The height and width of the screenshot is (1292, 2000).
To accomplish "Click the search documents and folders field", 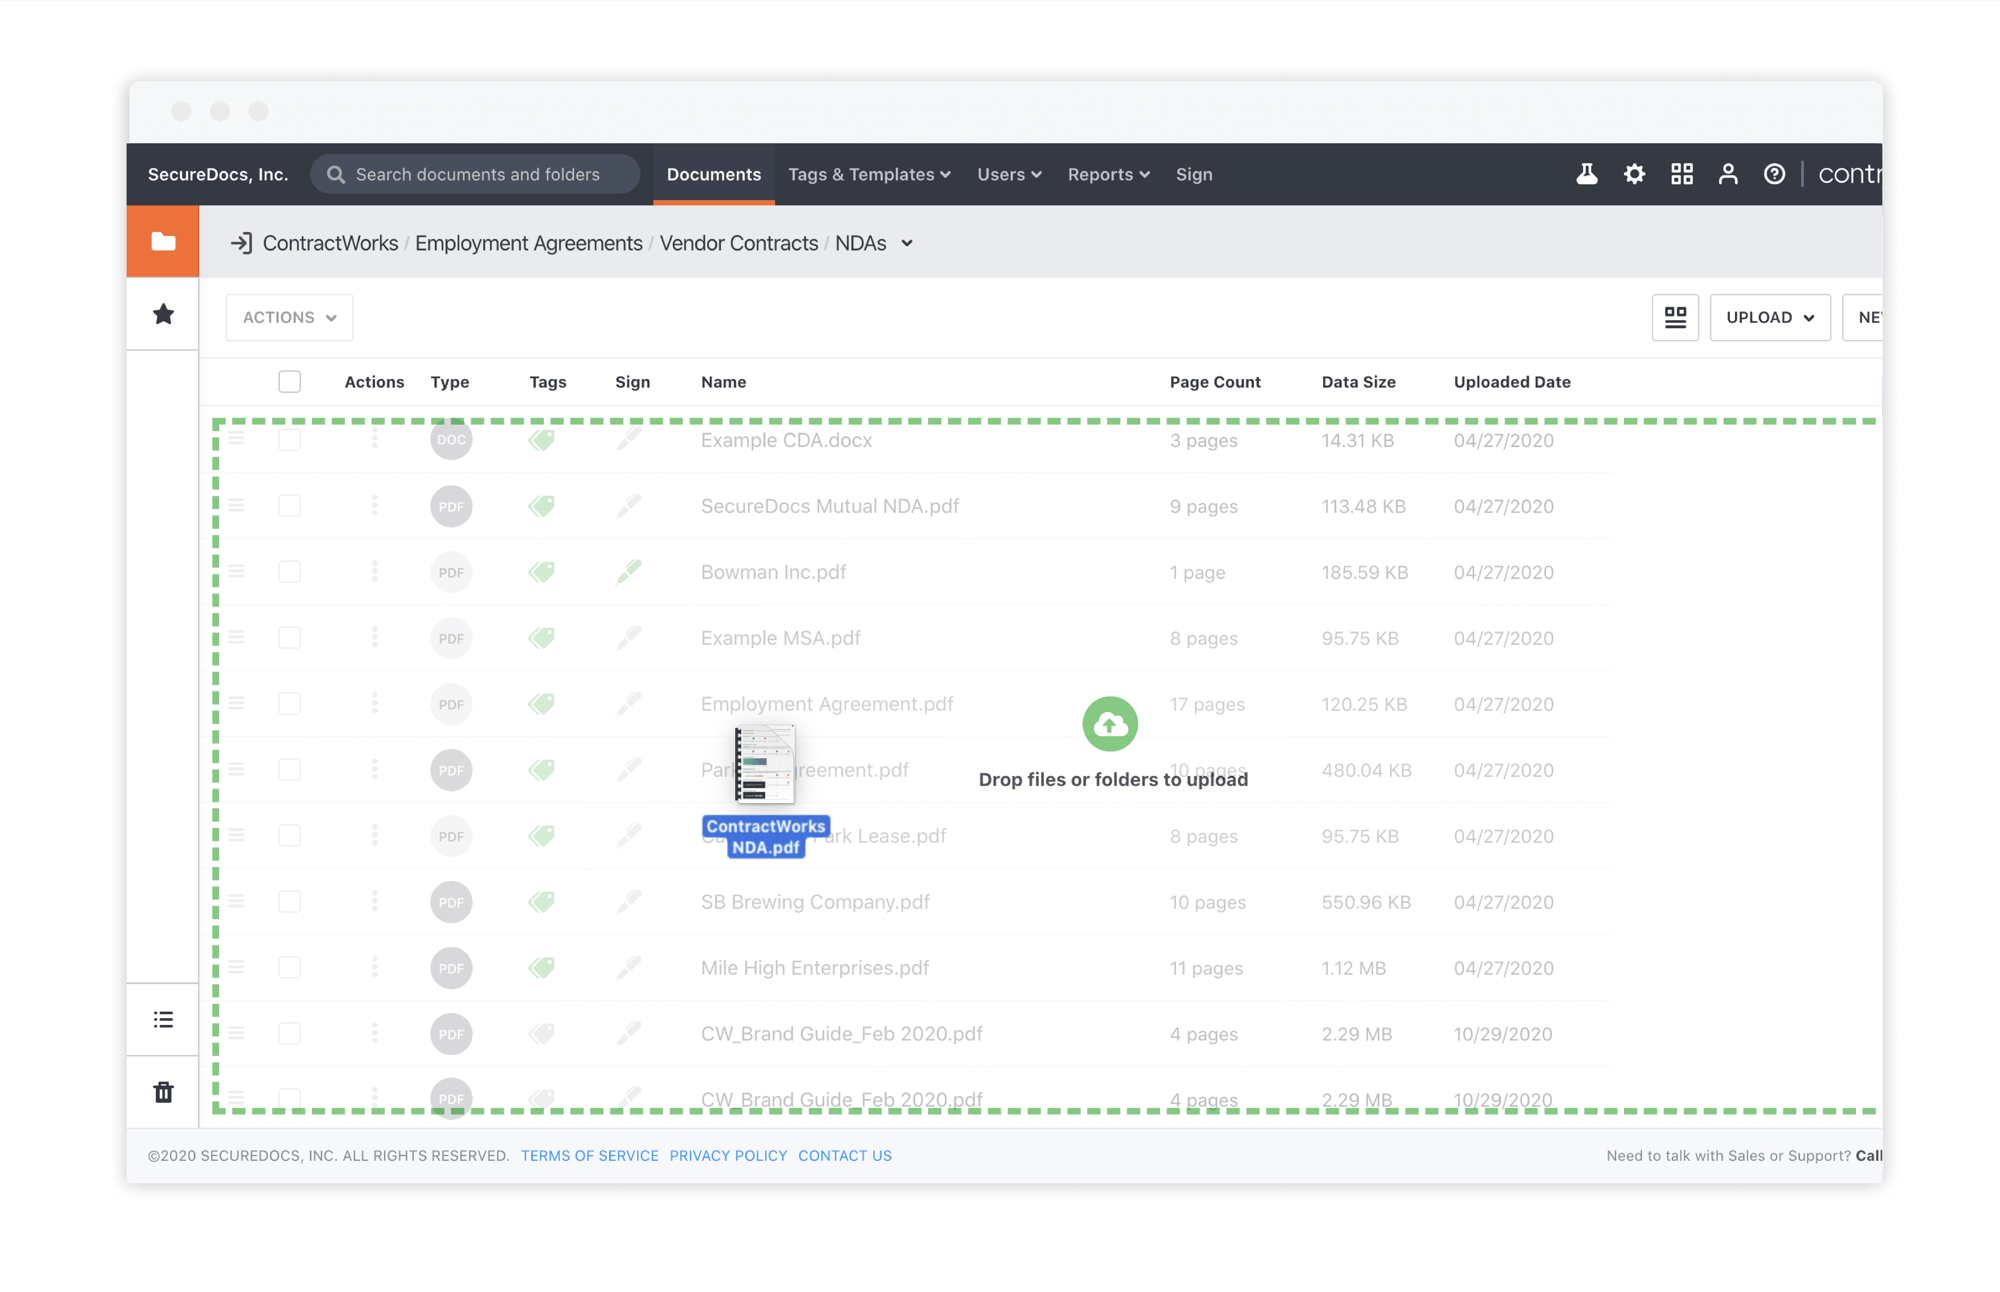I will click(477, 174).
